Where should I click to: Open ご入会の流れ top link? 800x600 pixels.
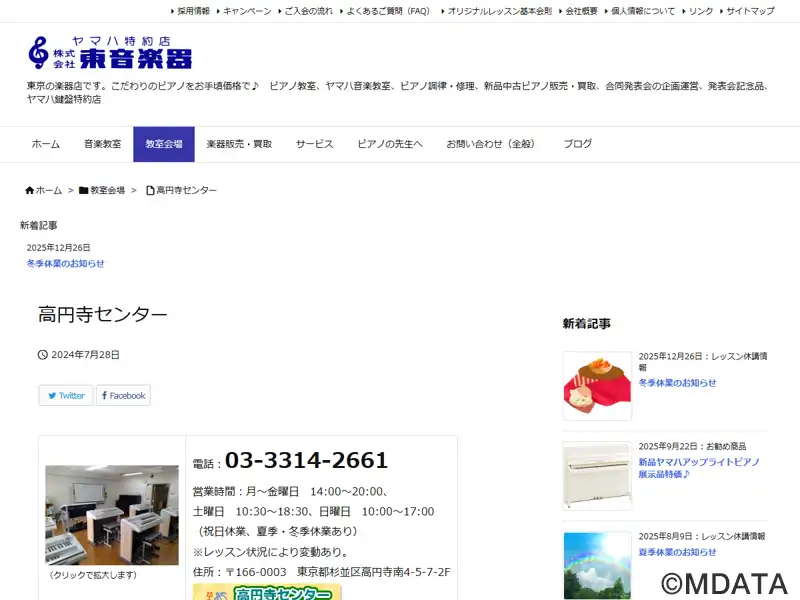[309, 11]
